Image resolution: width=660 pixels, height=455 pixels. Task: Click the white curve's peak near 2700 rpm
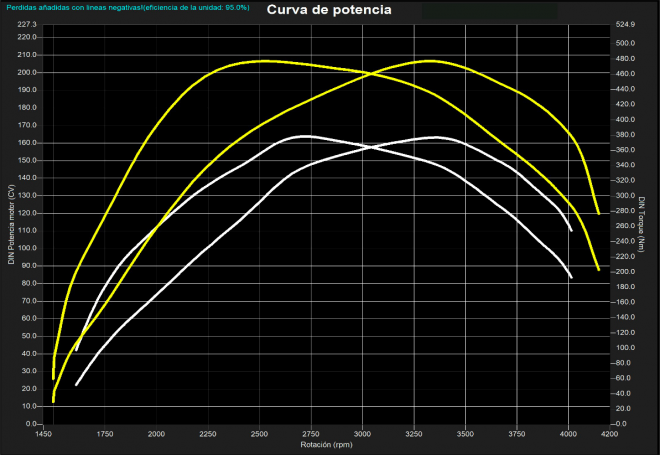(304, 136)
